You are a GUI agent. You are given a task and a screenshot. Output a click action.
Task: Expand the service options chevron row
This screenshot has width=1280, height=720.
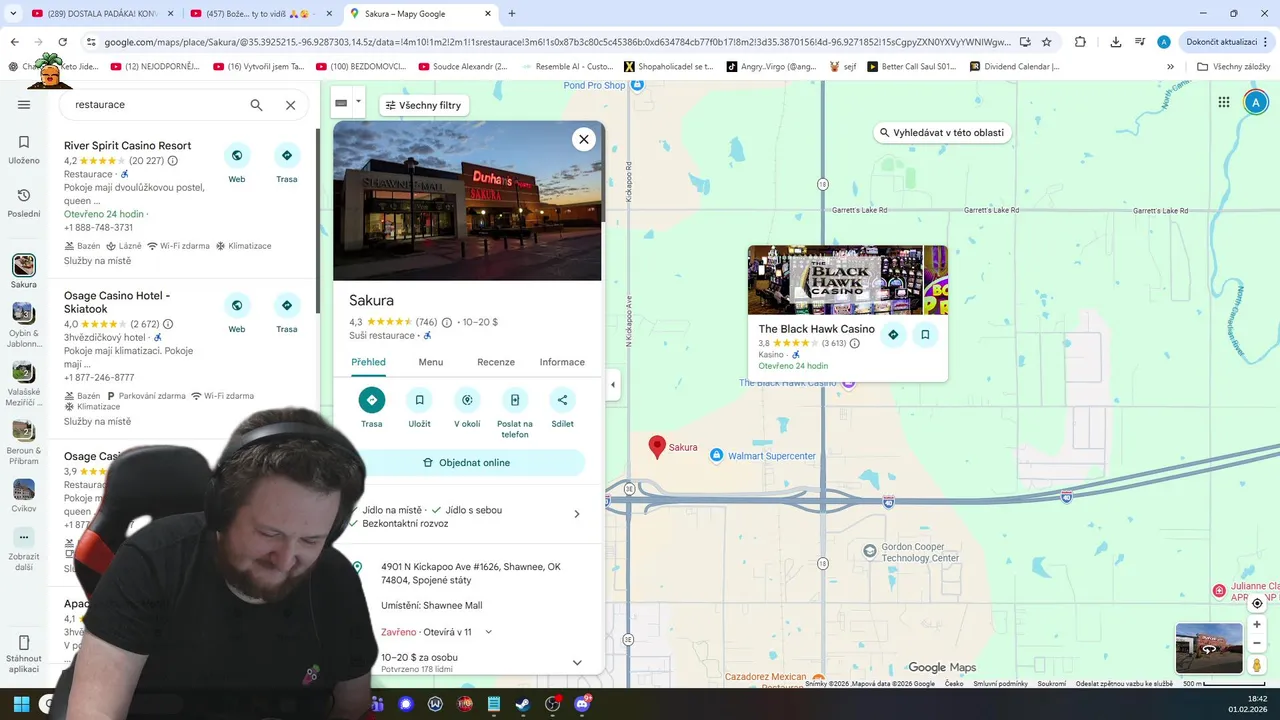(x=576, y=514)
